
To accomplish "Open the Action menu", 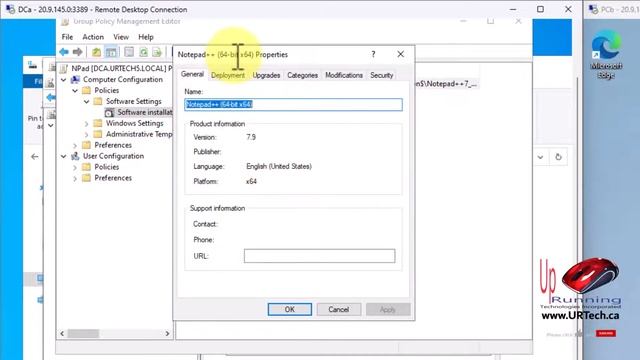I will (x=93, y=37).
